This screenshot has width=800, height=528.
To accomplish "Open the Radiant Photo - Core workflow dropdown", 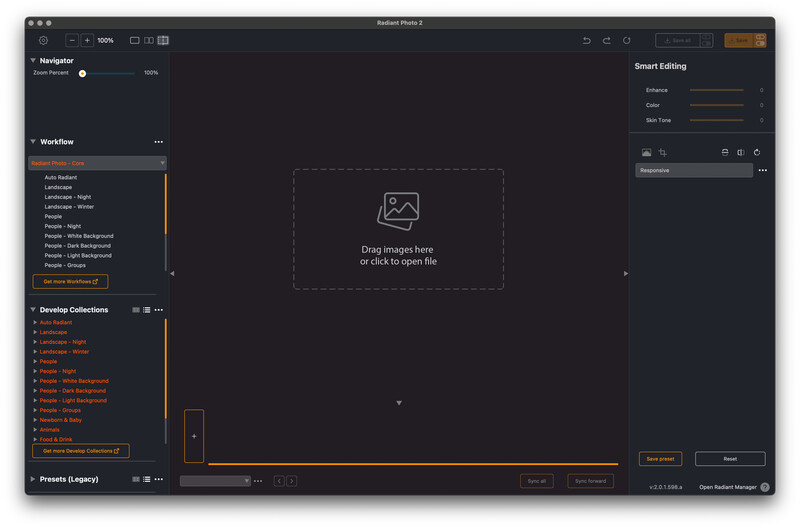I will (x=97, y=163).
